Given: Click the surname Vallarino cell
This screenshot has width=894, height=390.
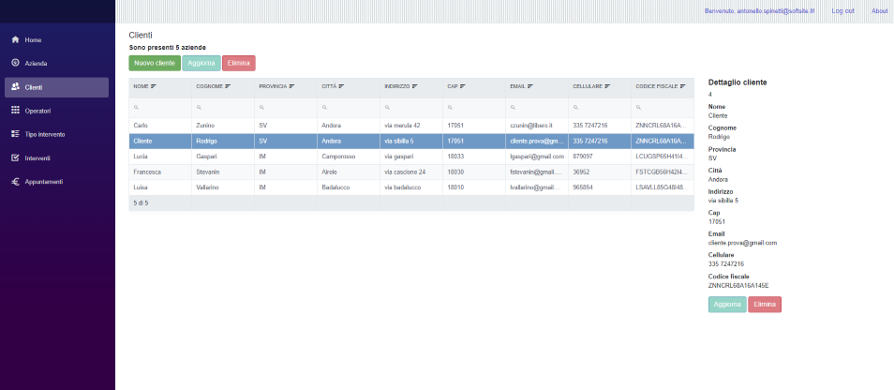Looking at the screenshot, I should coord(223,187).
